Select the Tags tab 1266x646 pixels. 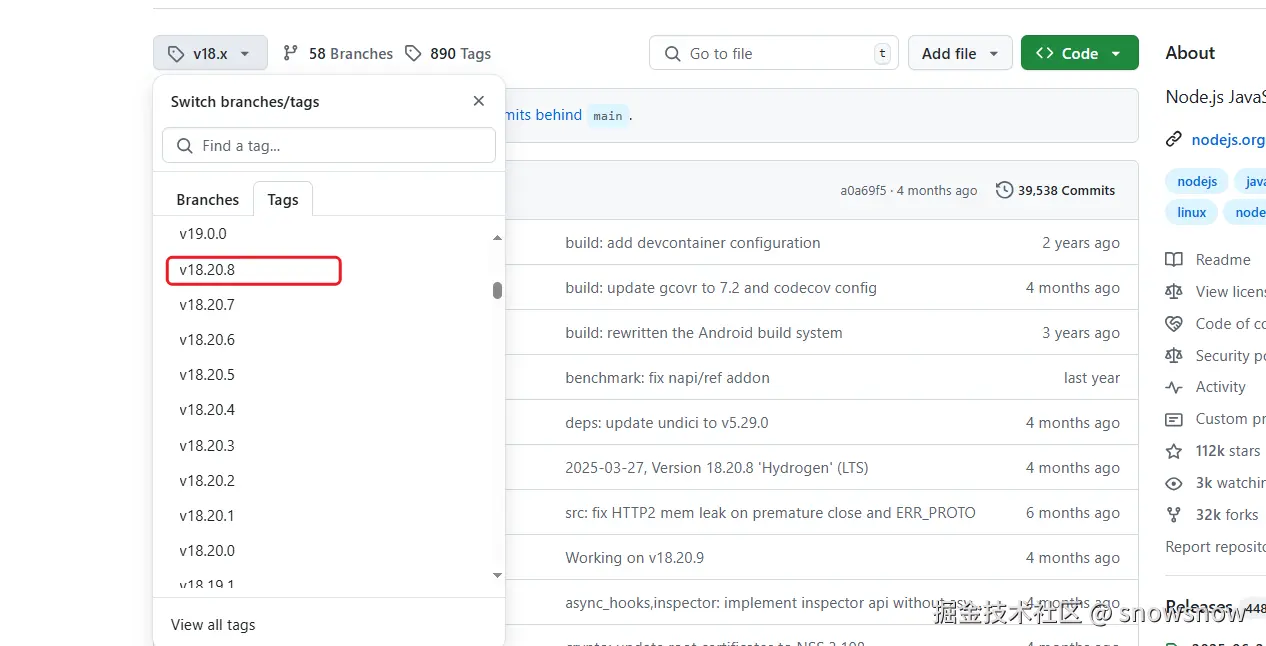coord(283,200)
